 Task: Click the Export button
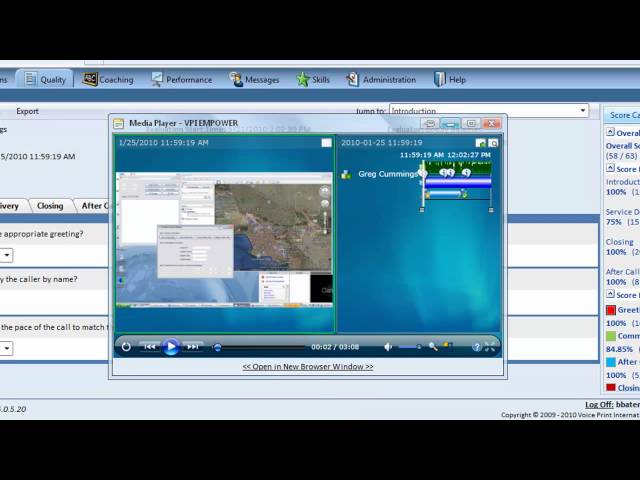click(x=27, y=111)
